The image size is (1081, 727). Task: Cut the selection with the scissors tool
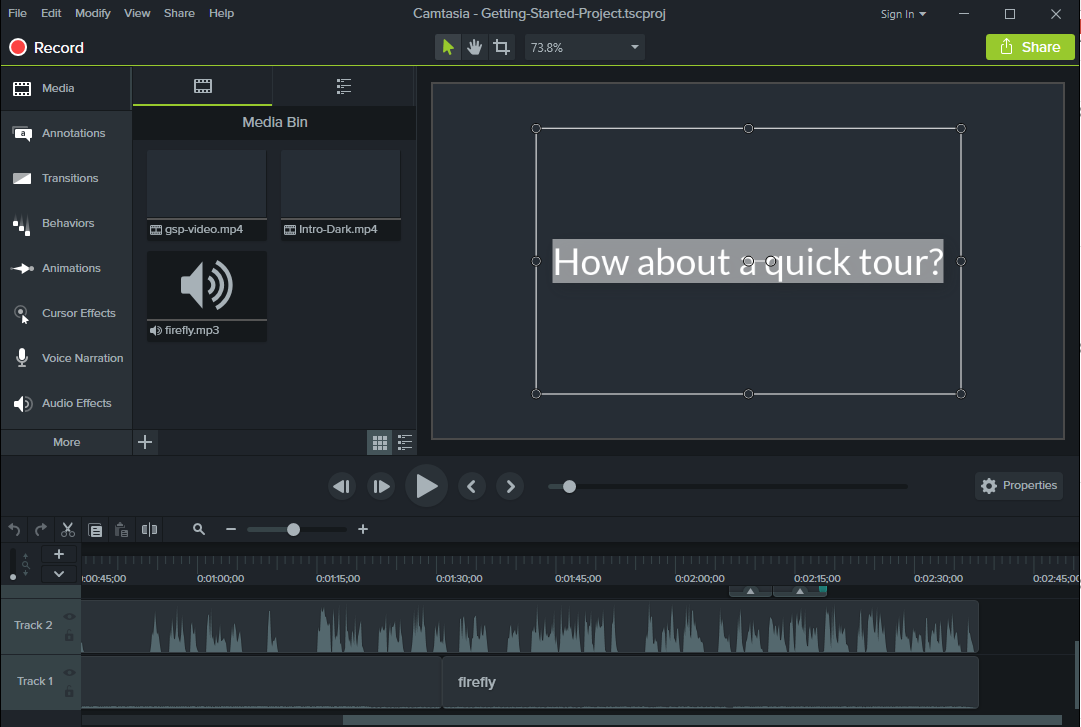click(67, 529)
